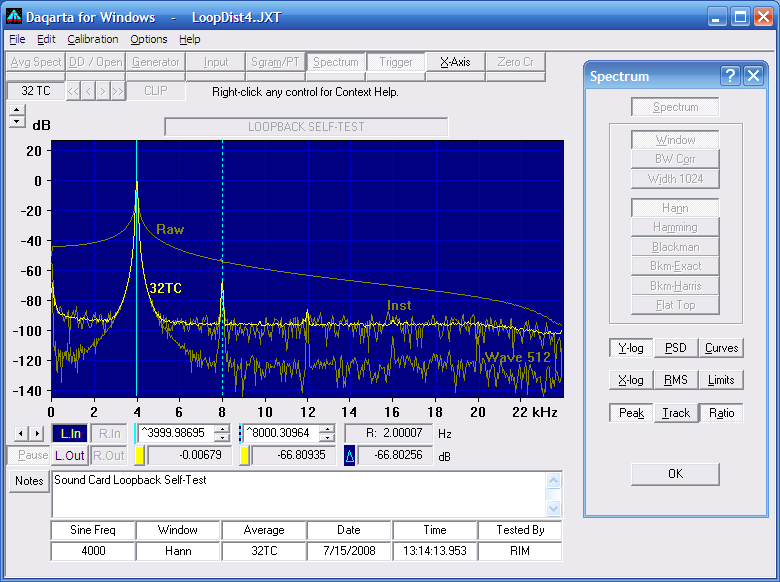
Task: Click the Avg Spect toolbar button
Action: [x=35, y=62]
